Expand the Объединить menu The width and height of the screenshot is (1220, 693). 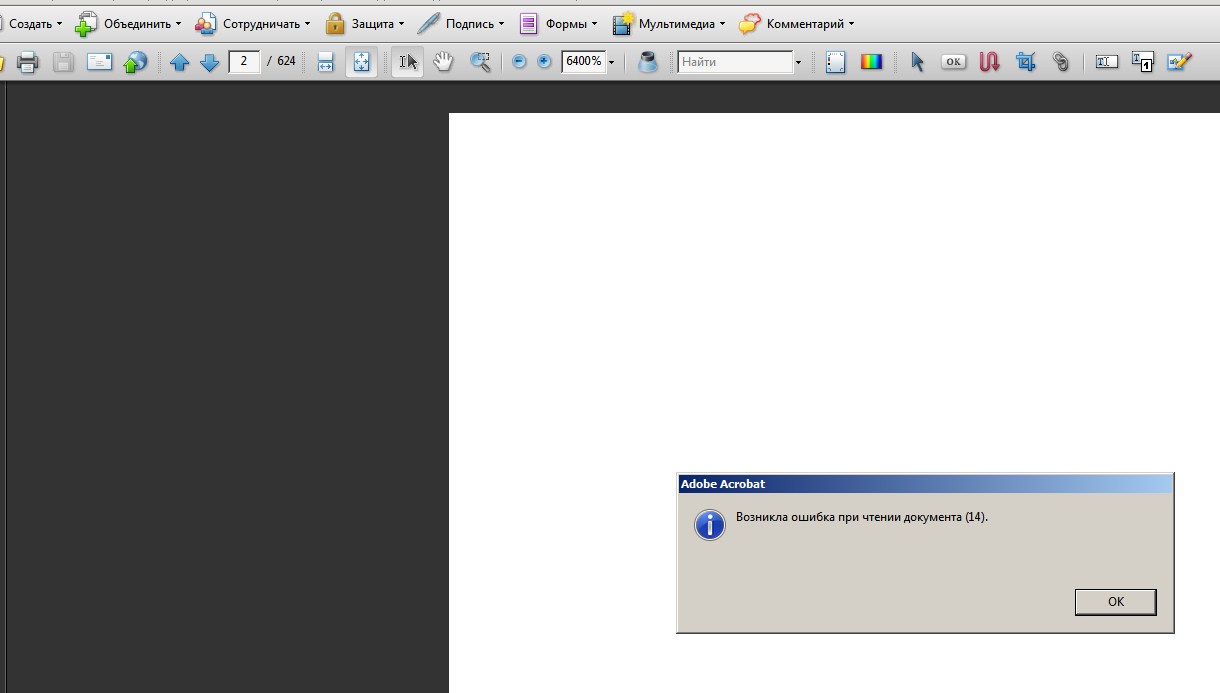129,23
